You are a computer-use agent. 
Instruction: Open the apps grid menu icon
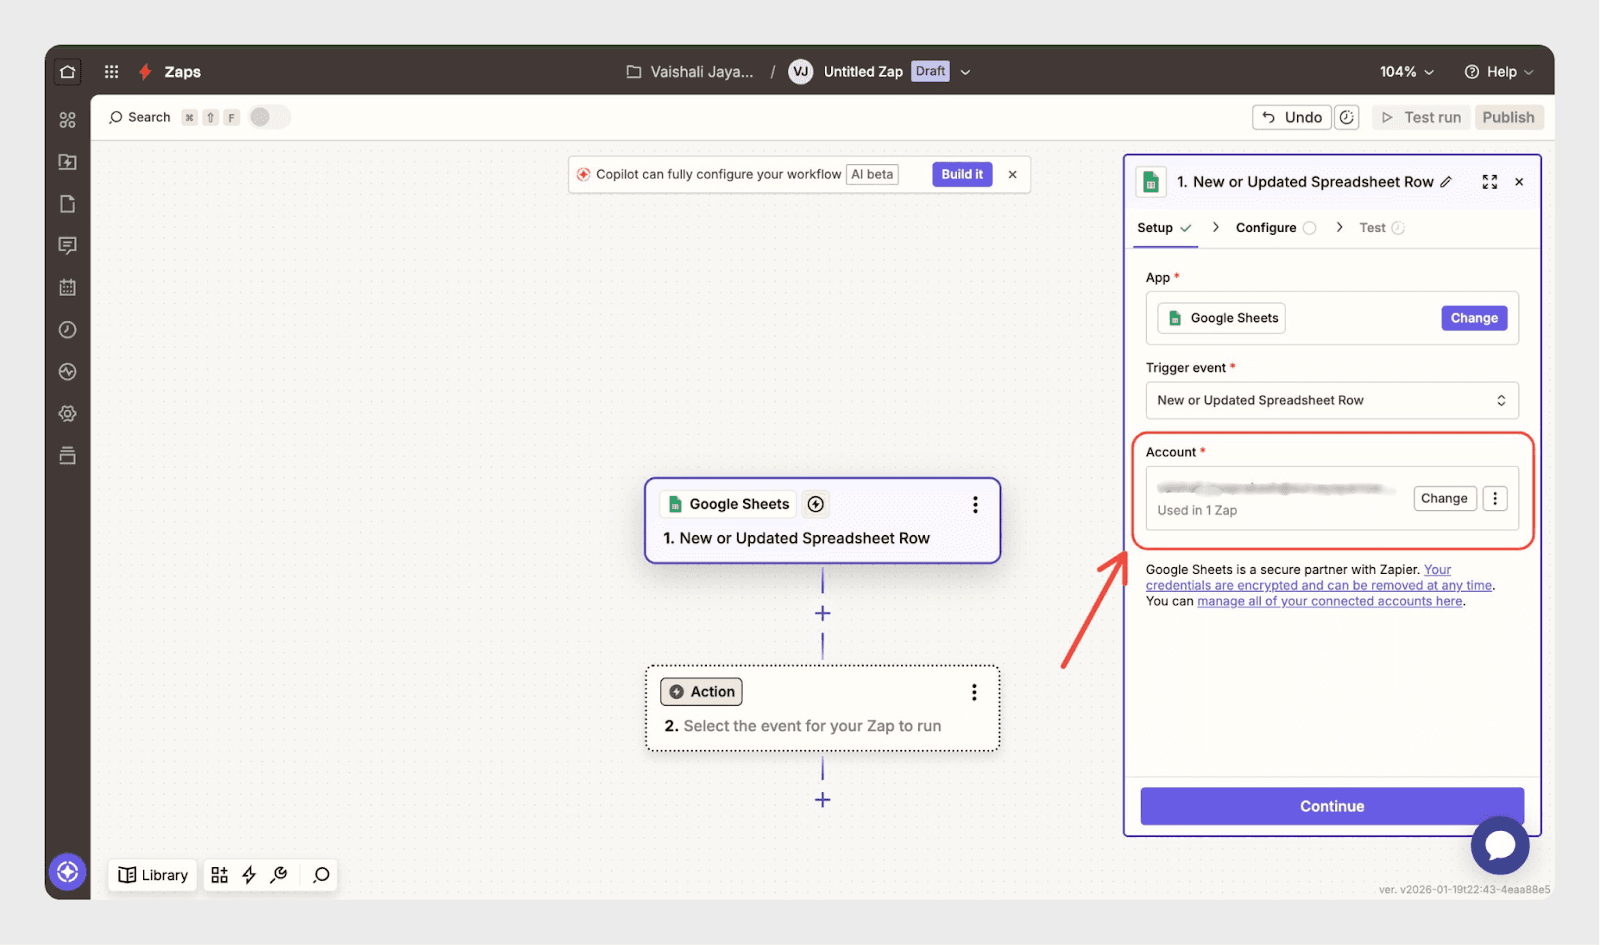pyautogui.click(x=111, y=72)
